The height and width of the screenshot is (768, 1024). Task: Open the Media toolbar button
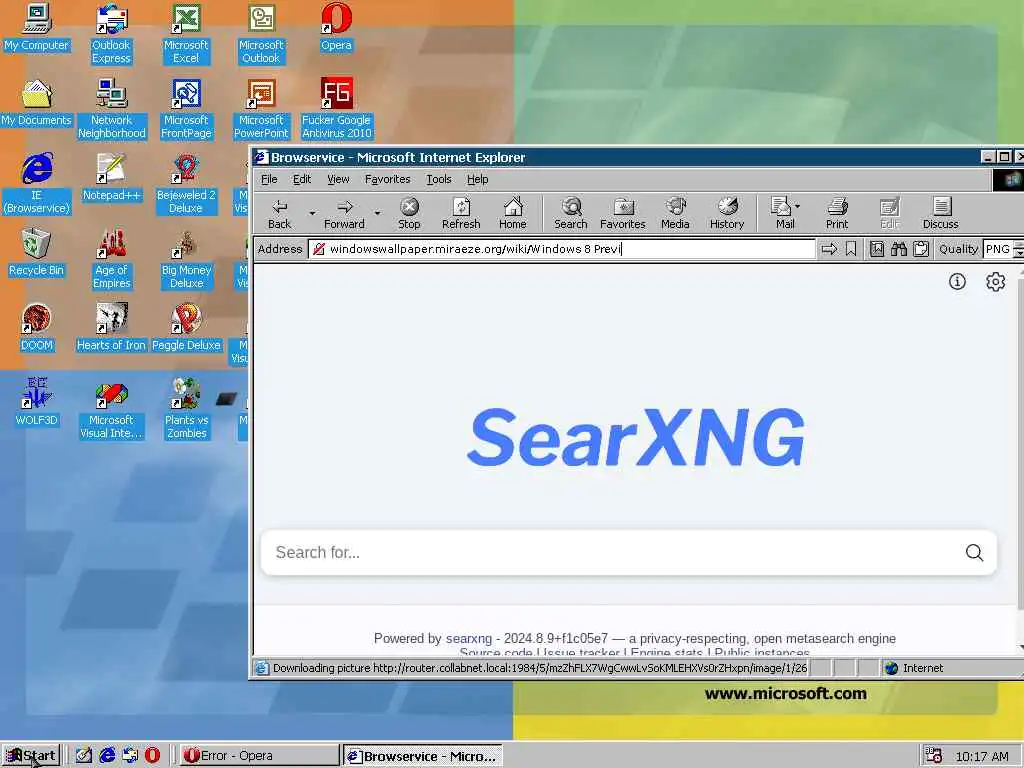coord(675,214)
